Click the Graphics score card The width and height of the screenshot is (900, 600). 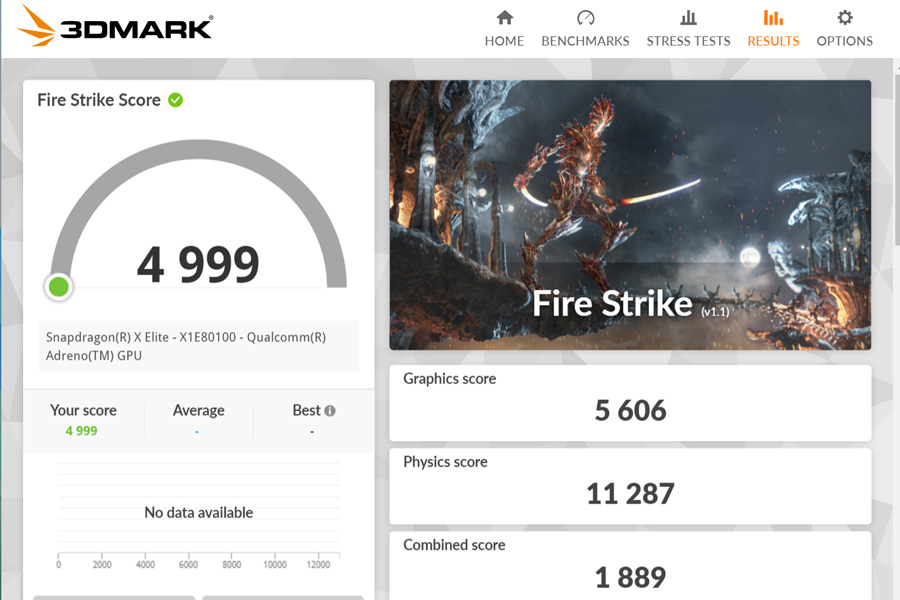point(630,403)
